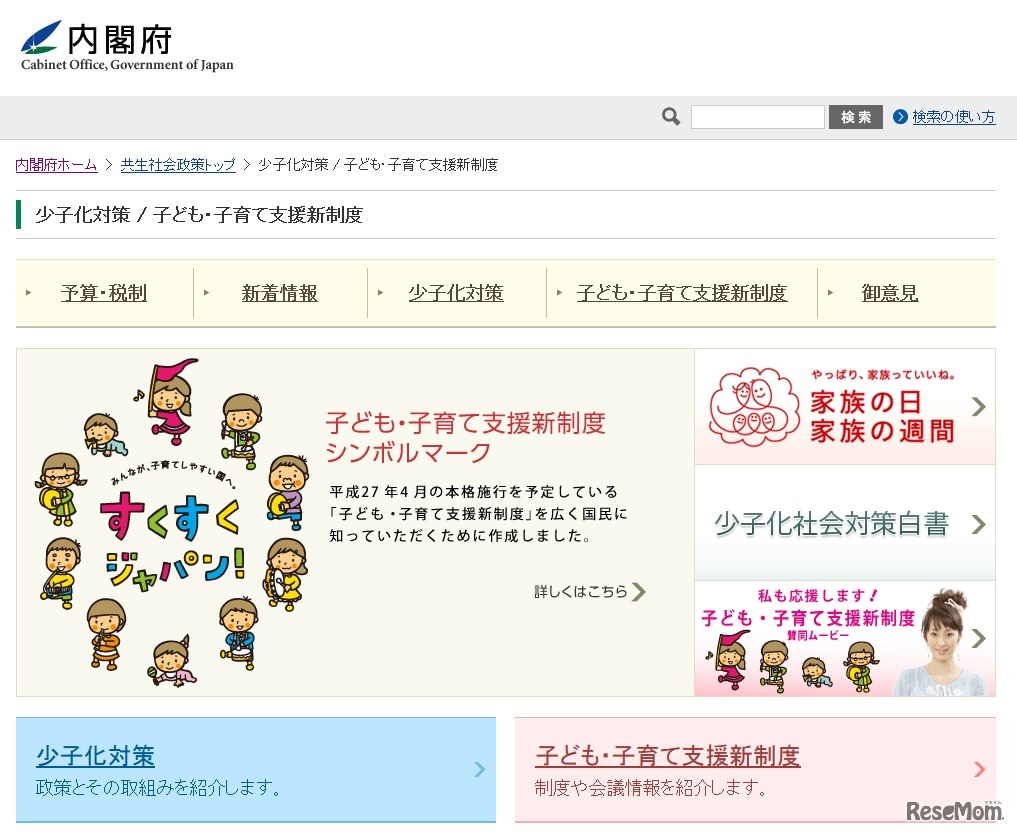The image size is (1017, 834).
Task: Click the chevron on the 子ども・子育て支援新制度 pink box
Action: coord(979,770)
